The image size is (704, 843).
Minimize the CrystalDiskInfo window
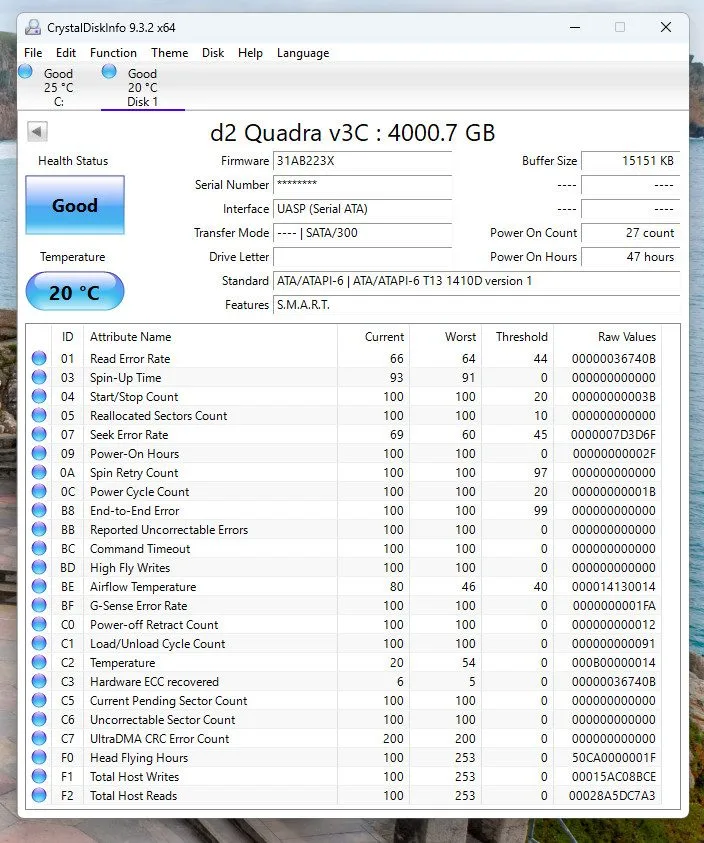[x=575, y=27]
